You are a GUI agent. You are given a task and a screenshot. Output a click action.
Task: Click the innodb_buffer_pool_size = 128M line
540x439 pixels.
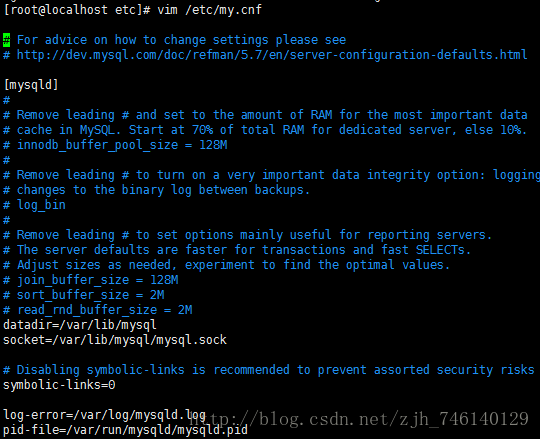point(115,145)
